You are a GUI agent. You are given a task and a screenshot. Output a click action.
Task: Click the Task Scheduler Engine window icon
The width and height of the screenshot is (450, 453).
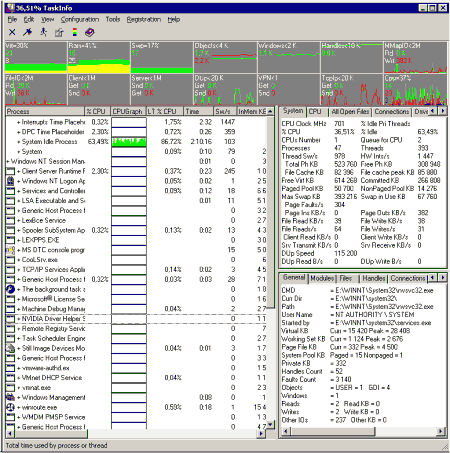[11, 338]
